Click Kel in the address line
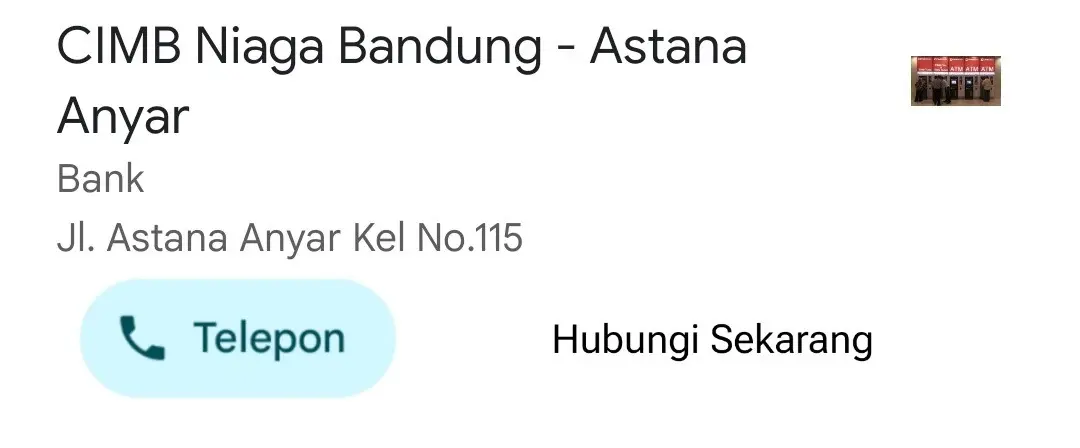The width and height of the screenshot is (1080, 448). point(380,238)
